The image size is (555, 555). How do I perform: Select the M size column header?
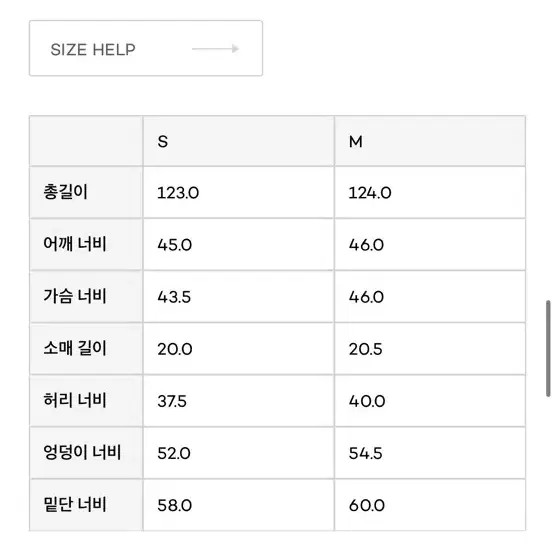[430, 141]
